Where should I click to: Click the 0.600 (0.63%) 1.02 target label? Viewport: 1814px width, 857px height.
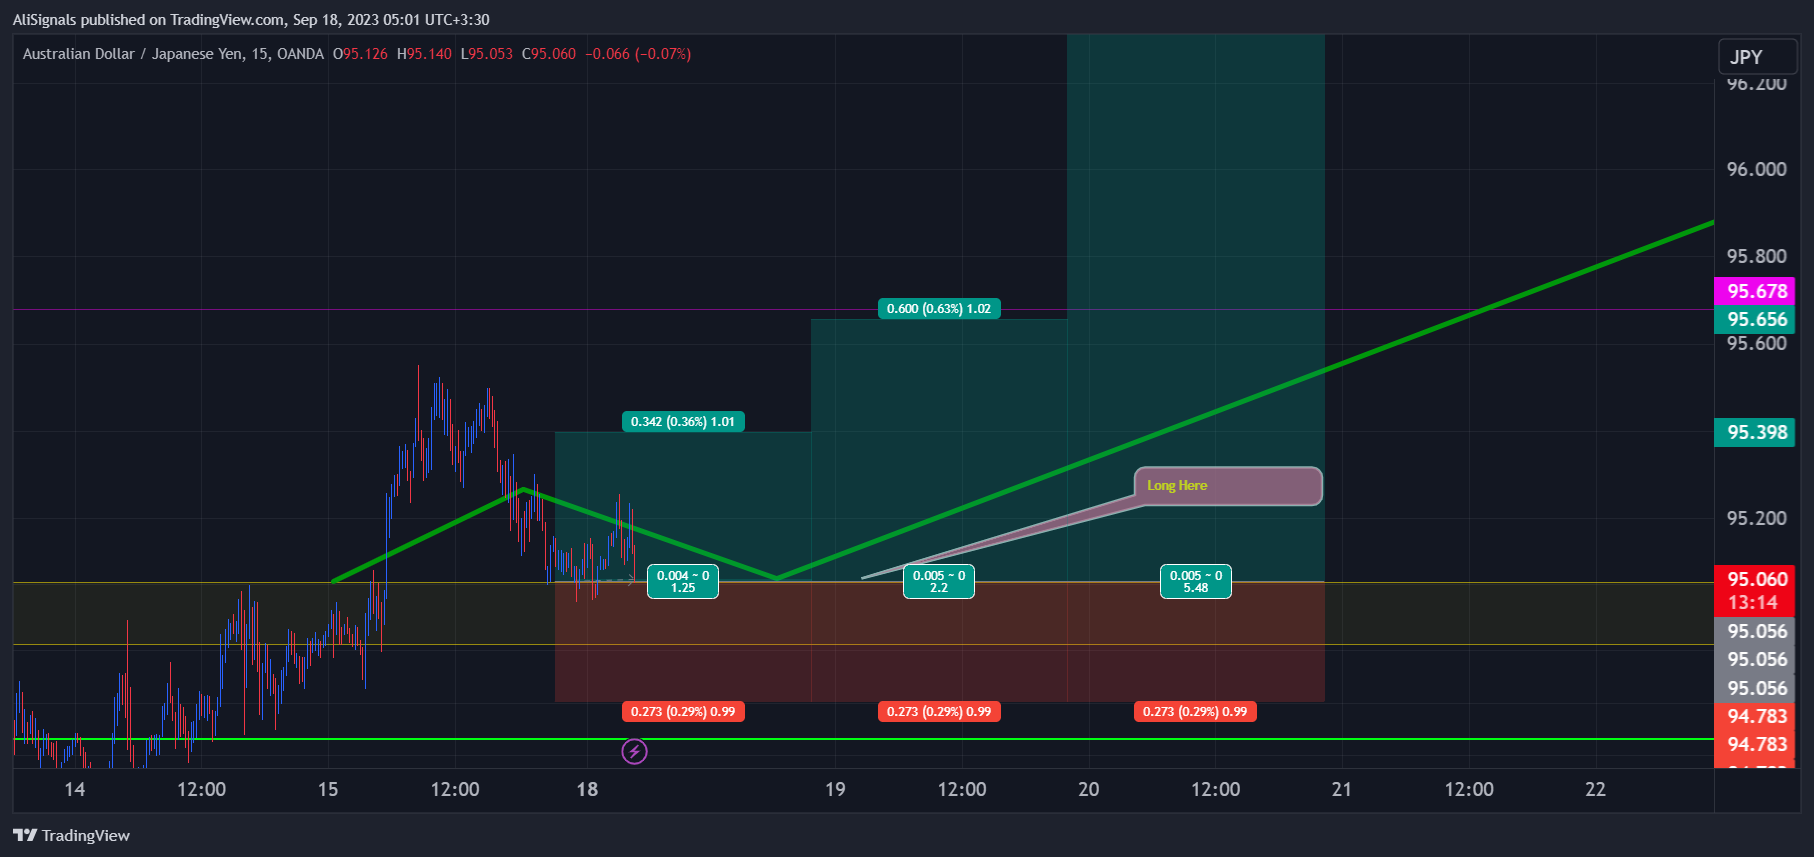coord(939,309)
